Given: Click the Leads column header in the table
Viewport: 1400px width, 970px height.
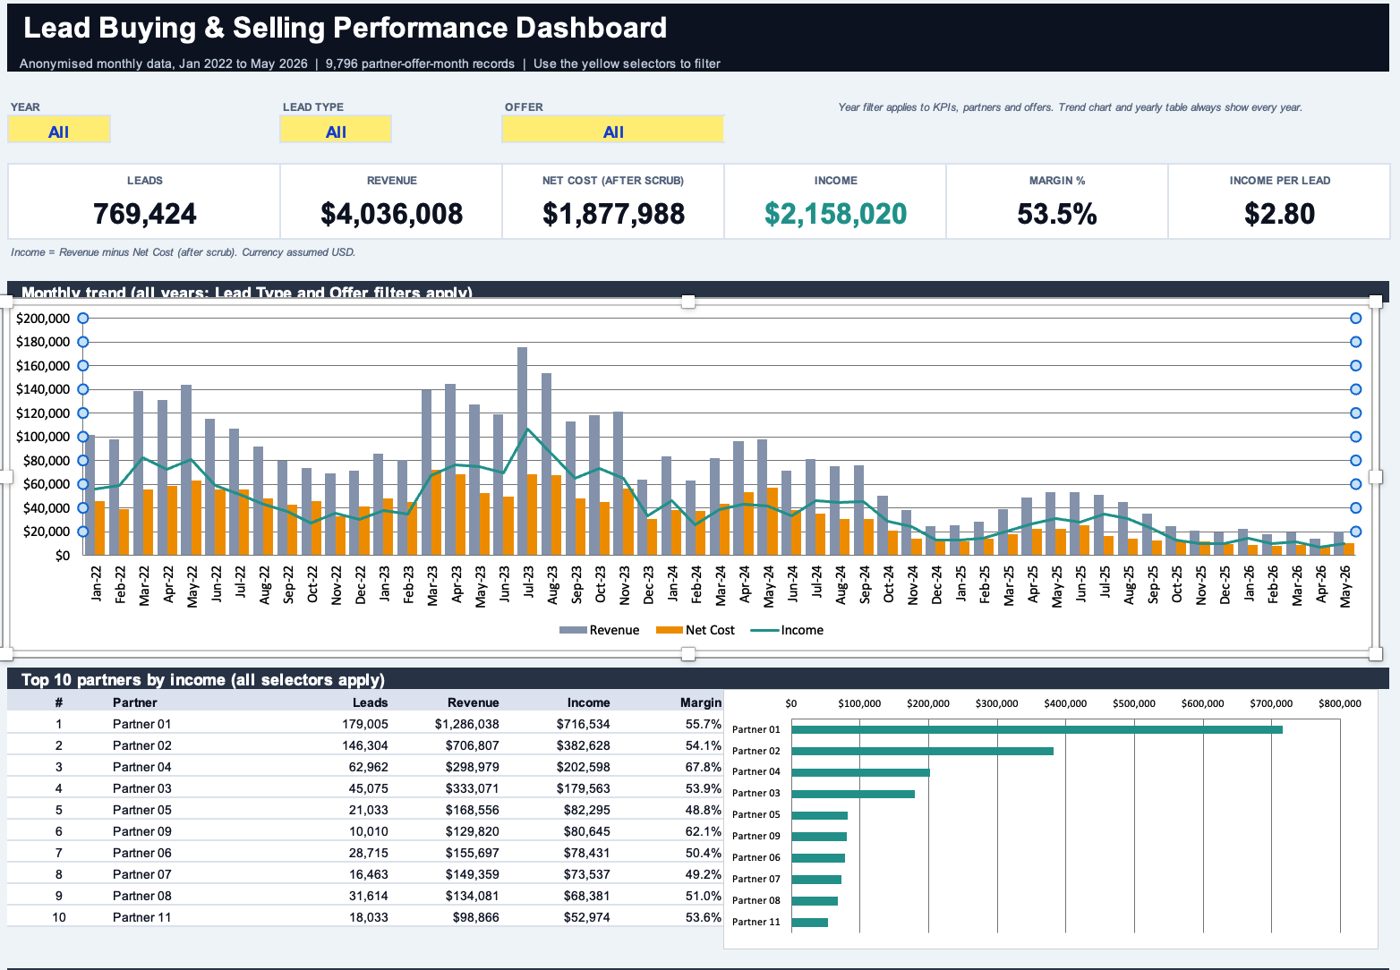Looking at the screenshot, I should (370, 703).
